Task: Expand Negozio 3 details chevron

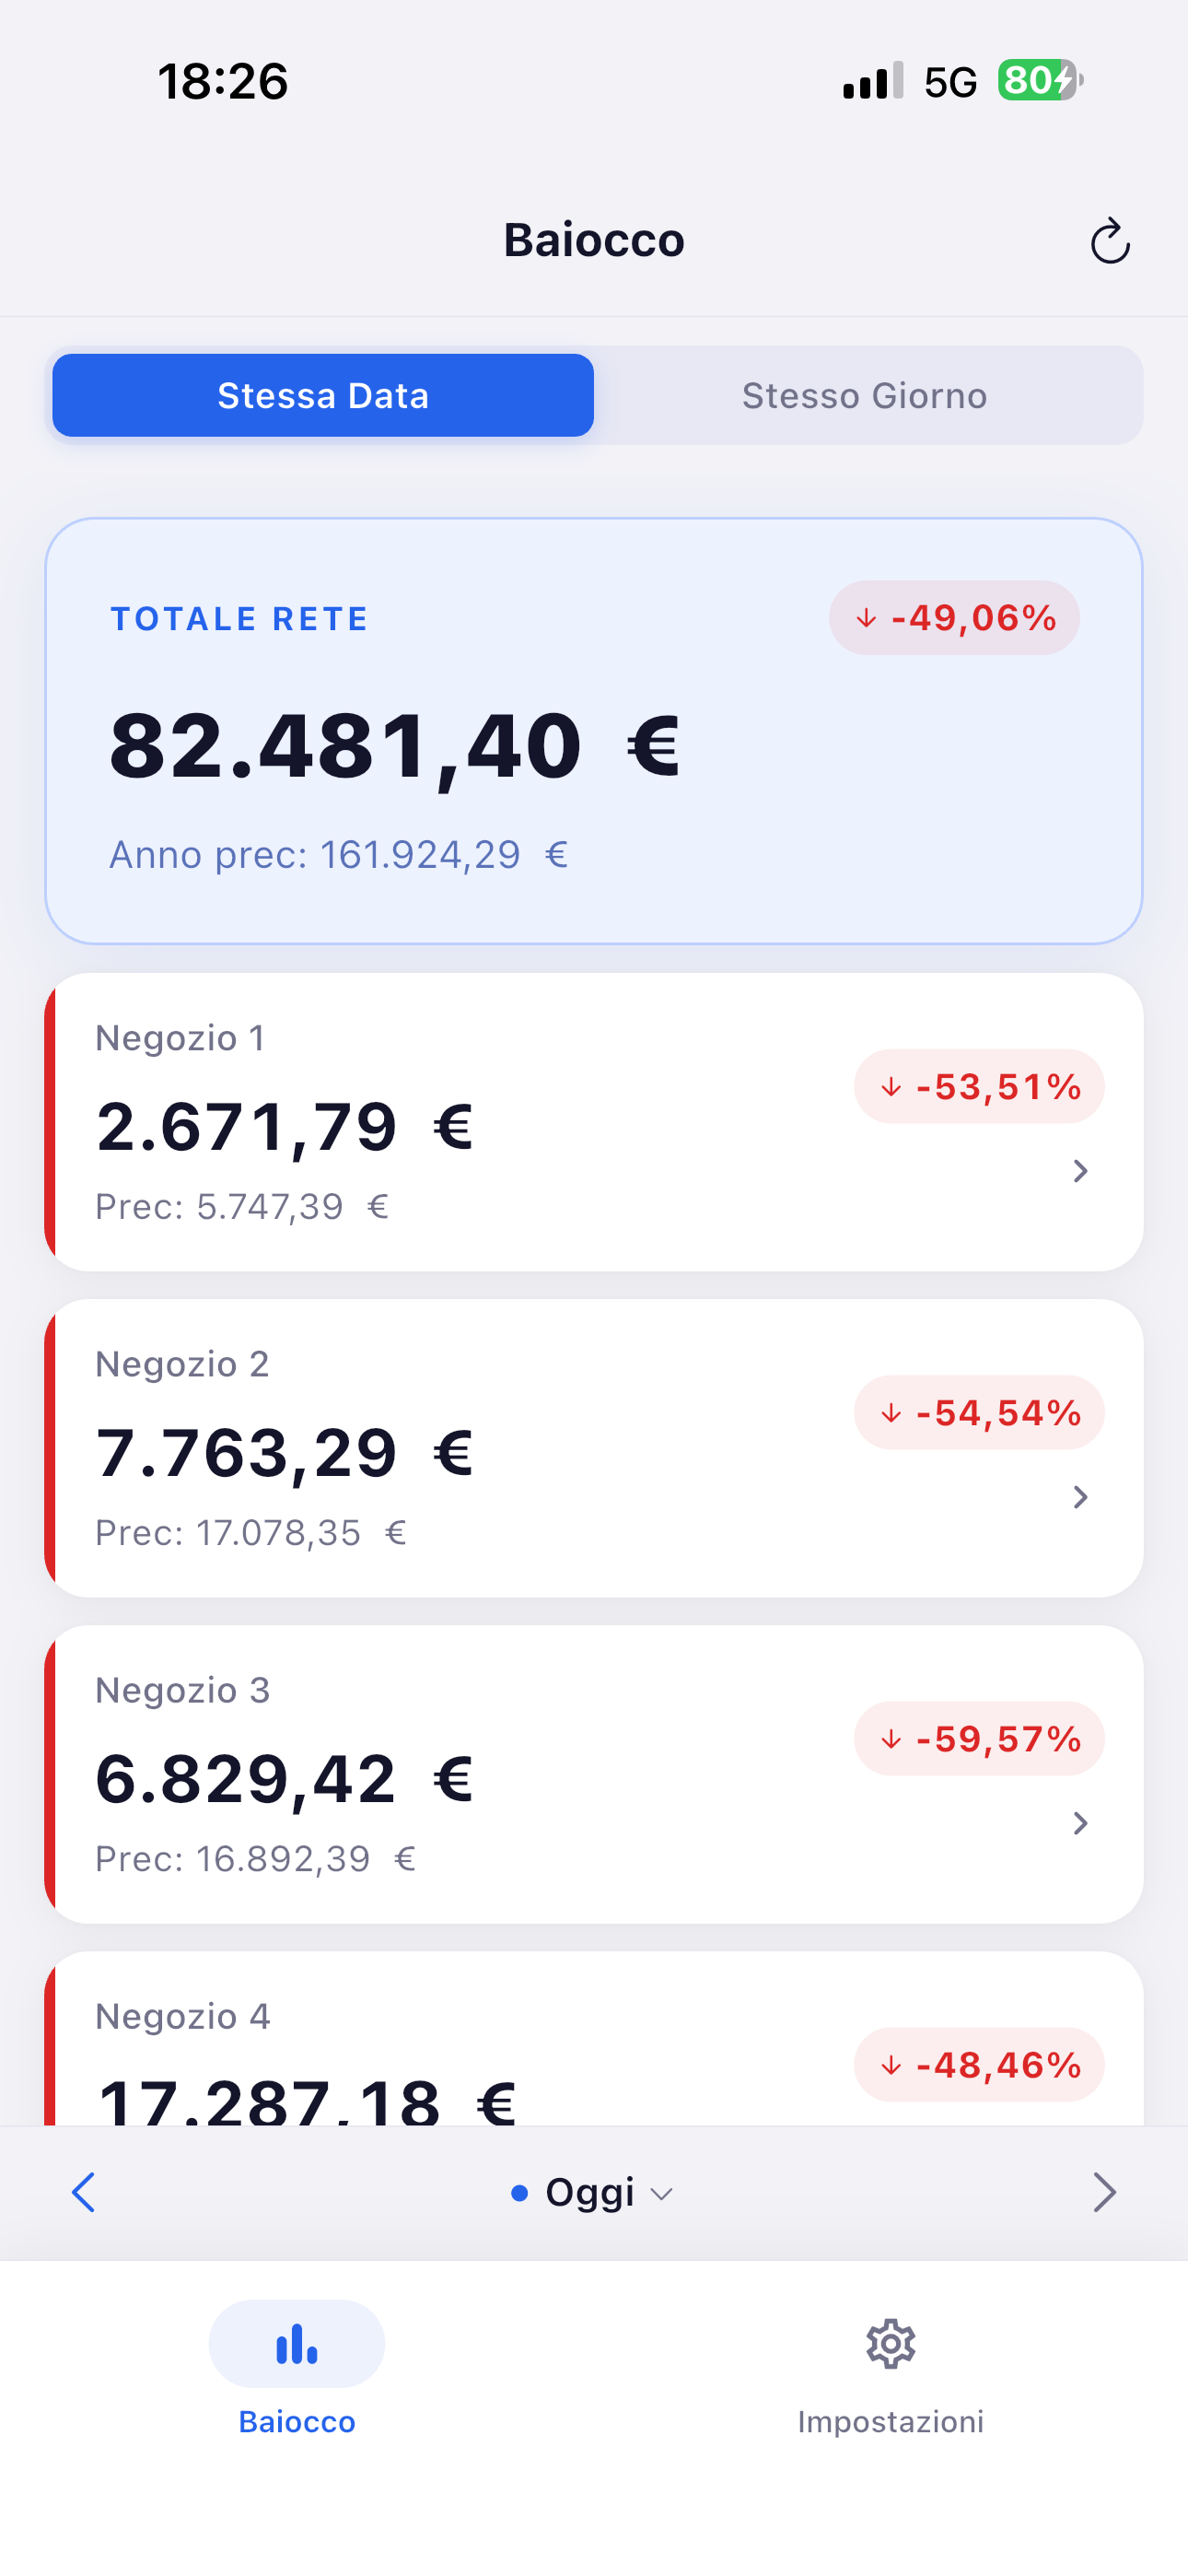Action: tap(1080, 1823)
